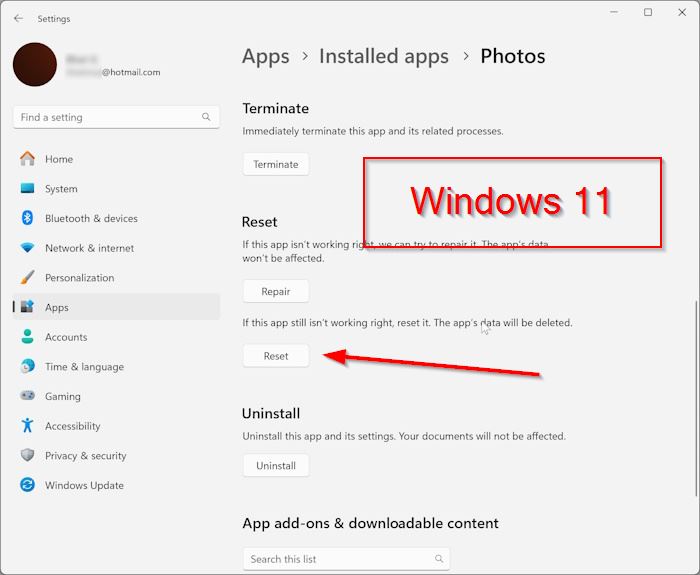Click the Apps icon in the sidebar
The image size is (700, 575).
27,307
